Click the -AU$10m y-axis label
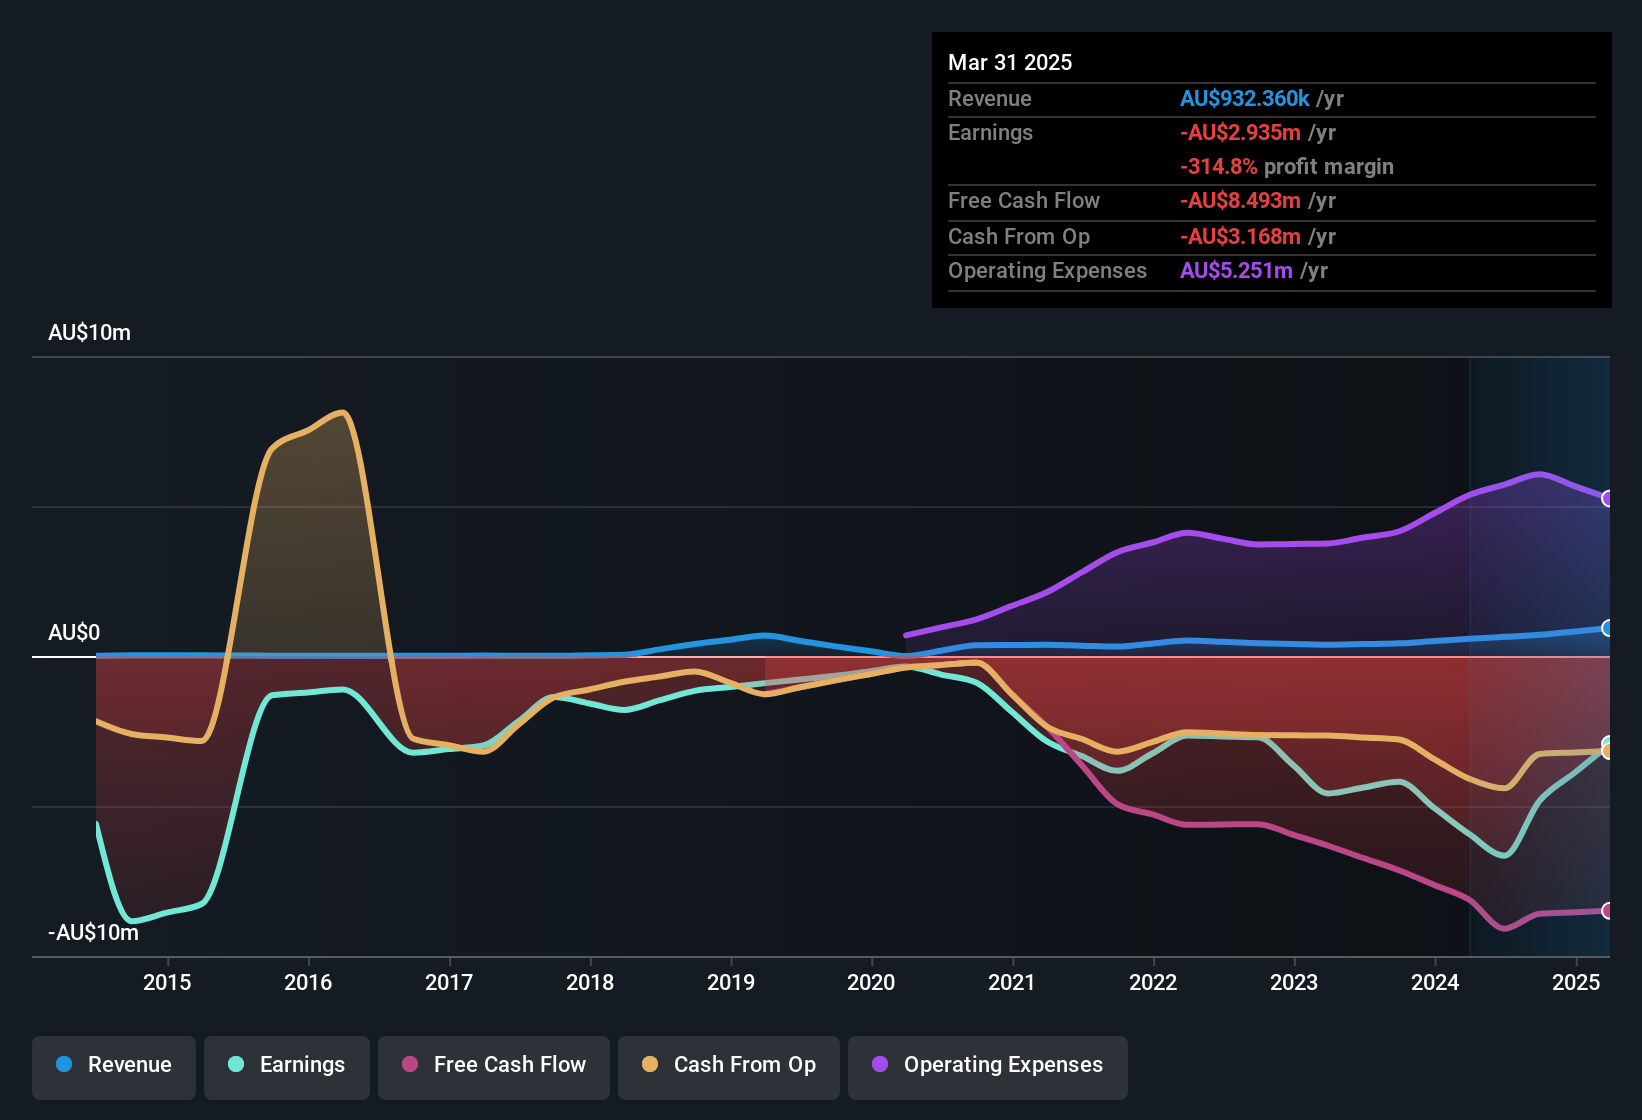 94,933
